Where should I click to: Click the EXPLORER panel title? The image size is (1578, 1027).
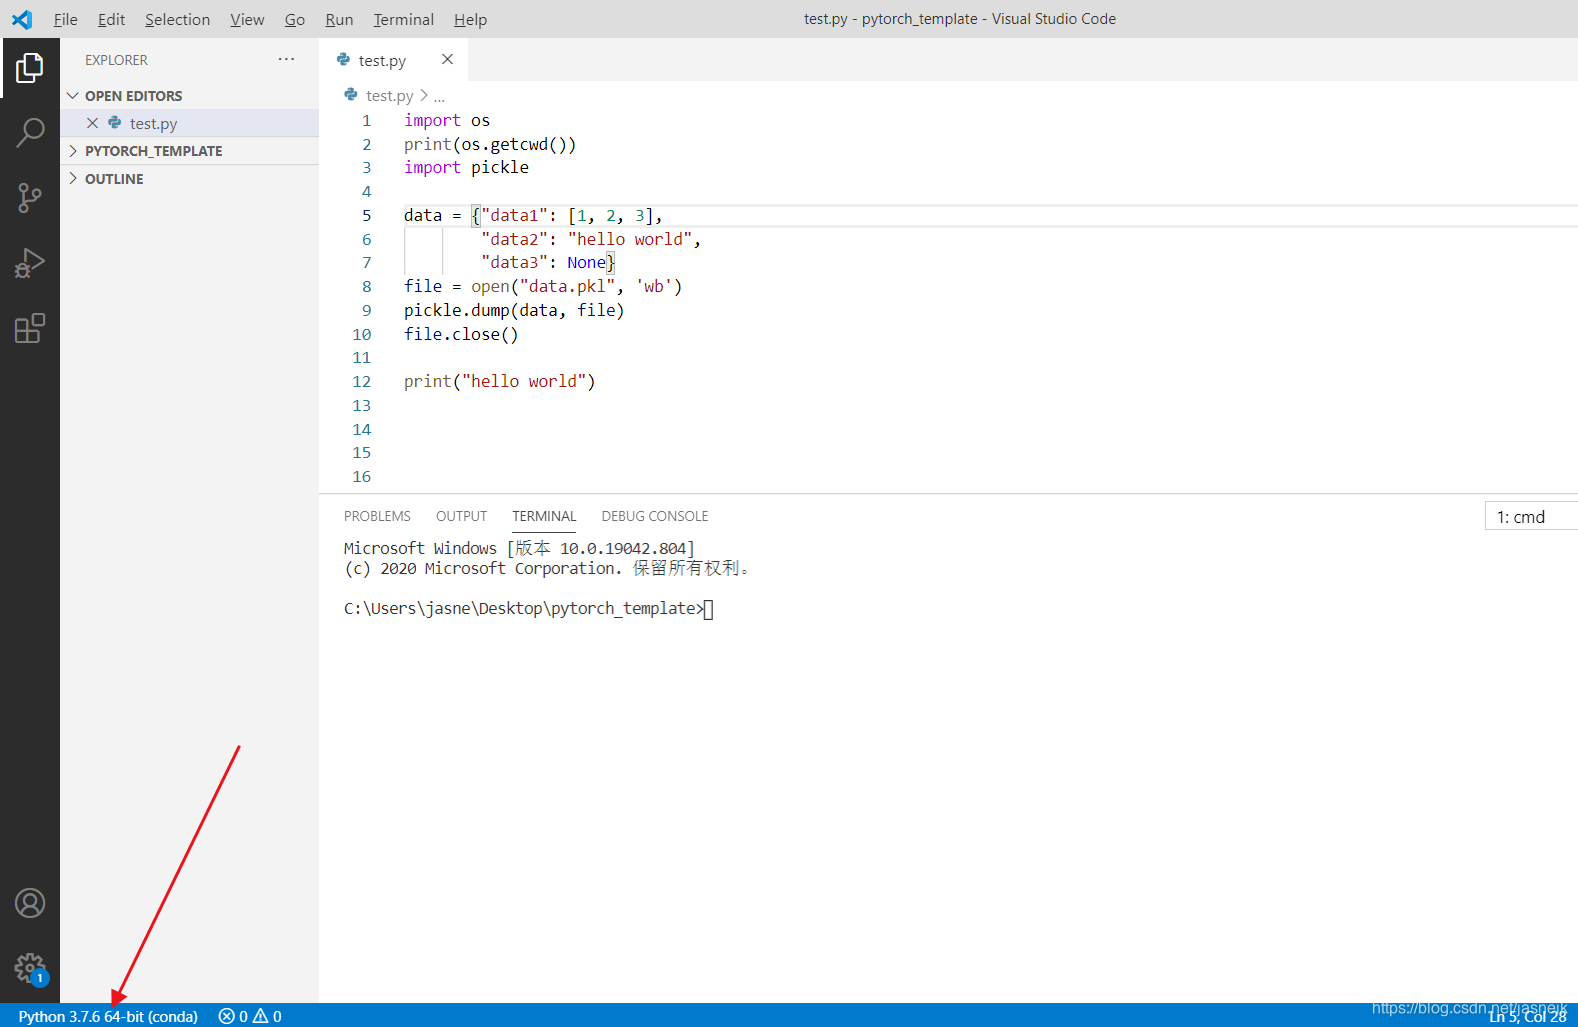pyautogui.click(x=116, y=60)
